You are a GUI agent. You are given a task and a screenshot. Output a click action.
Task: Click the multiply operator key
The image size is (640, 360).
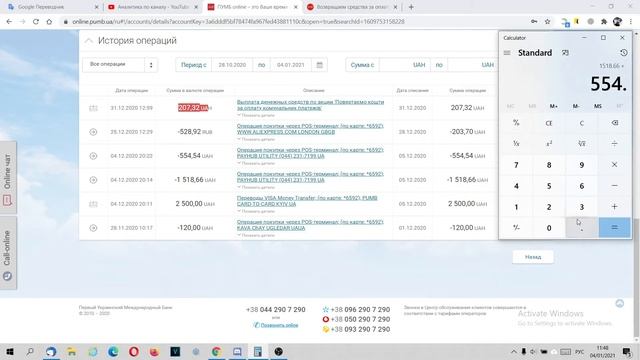615,165
